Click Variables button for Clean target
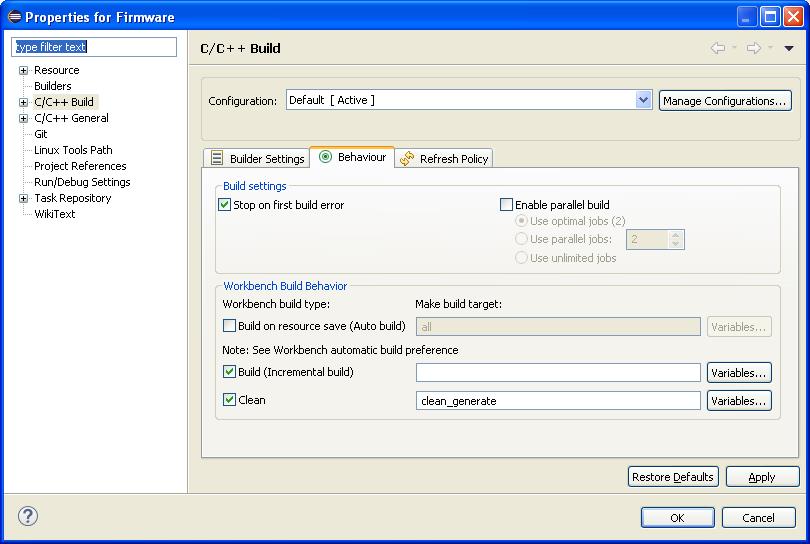The image size is (810, 544). (x=739, y=401)
